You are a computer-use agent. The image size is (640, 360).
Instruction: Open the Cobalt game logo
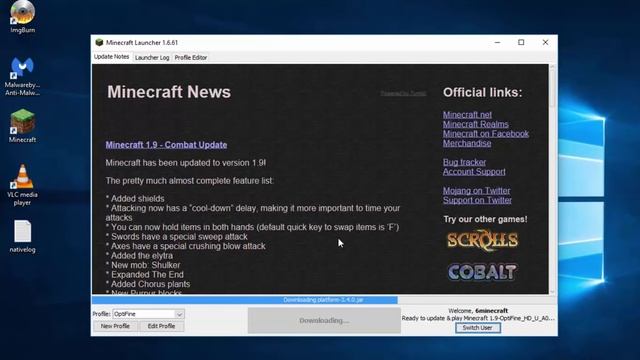[482, 272]
